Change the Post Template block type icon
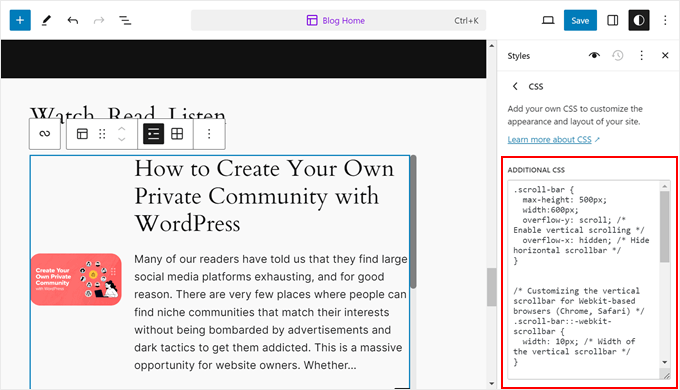The image size is (680, 390). [82, 134]
